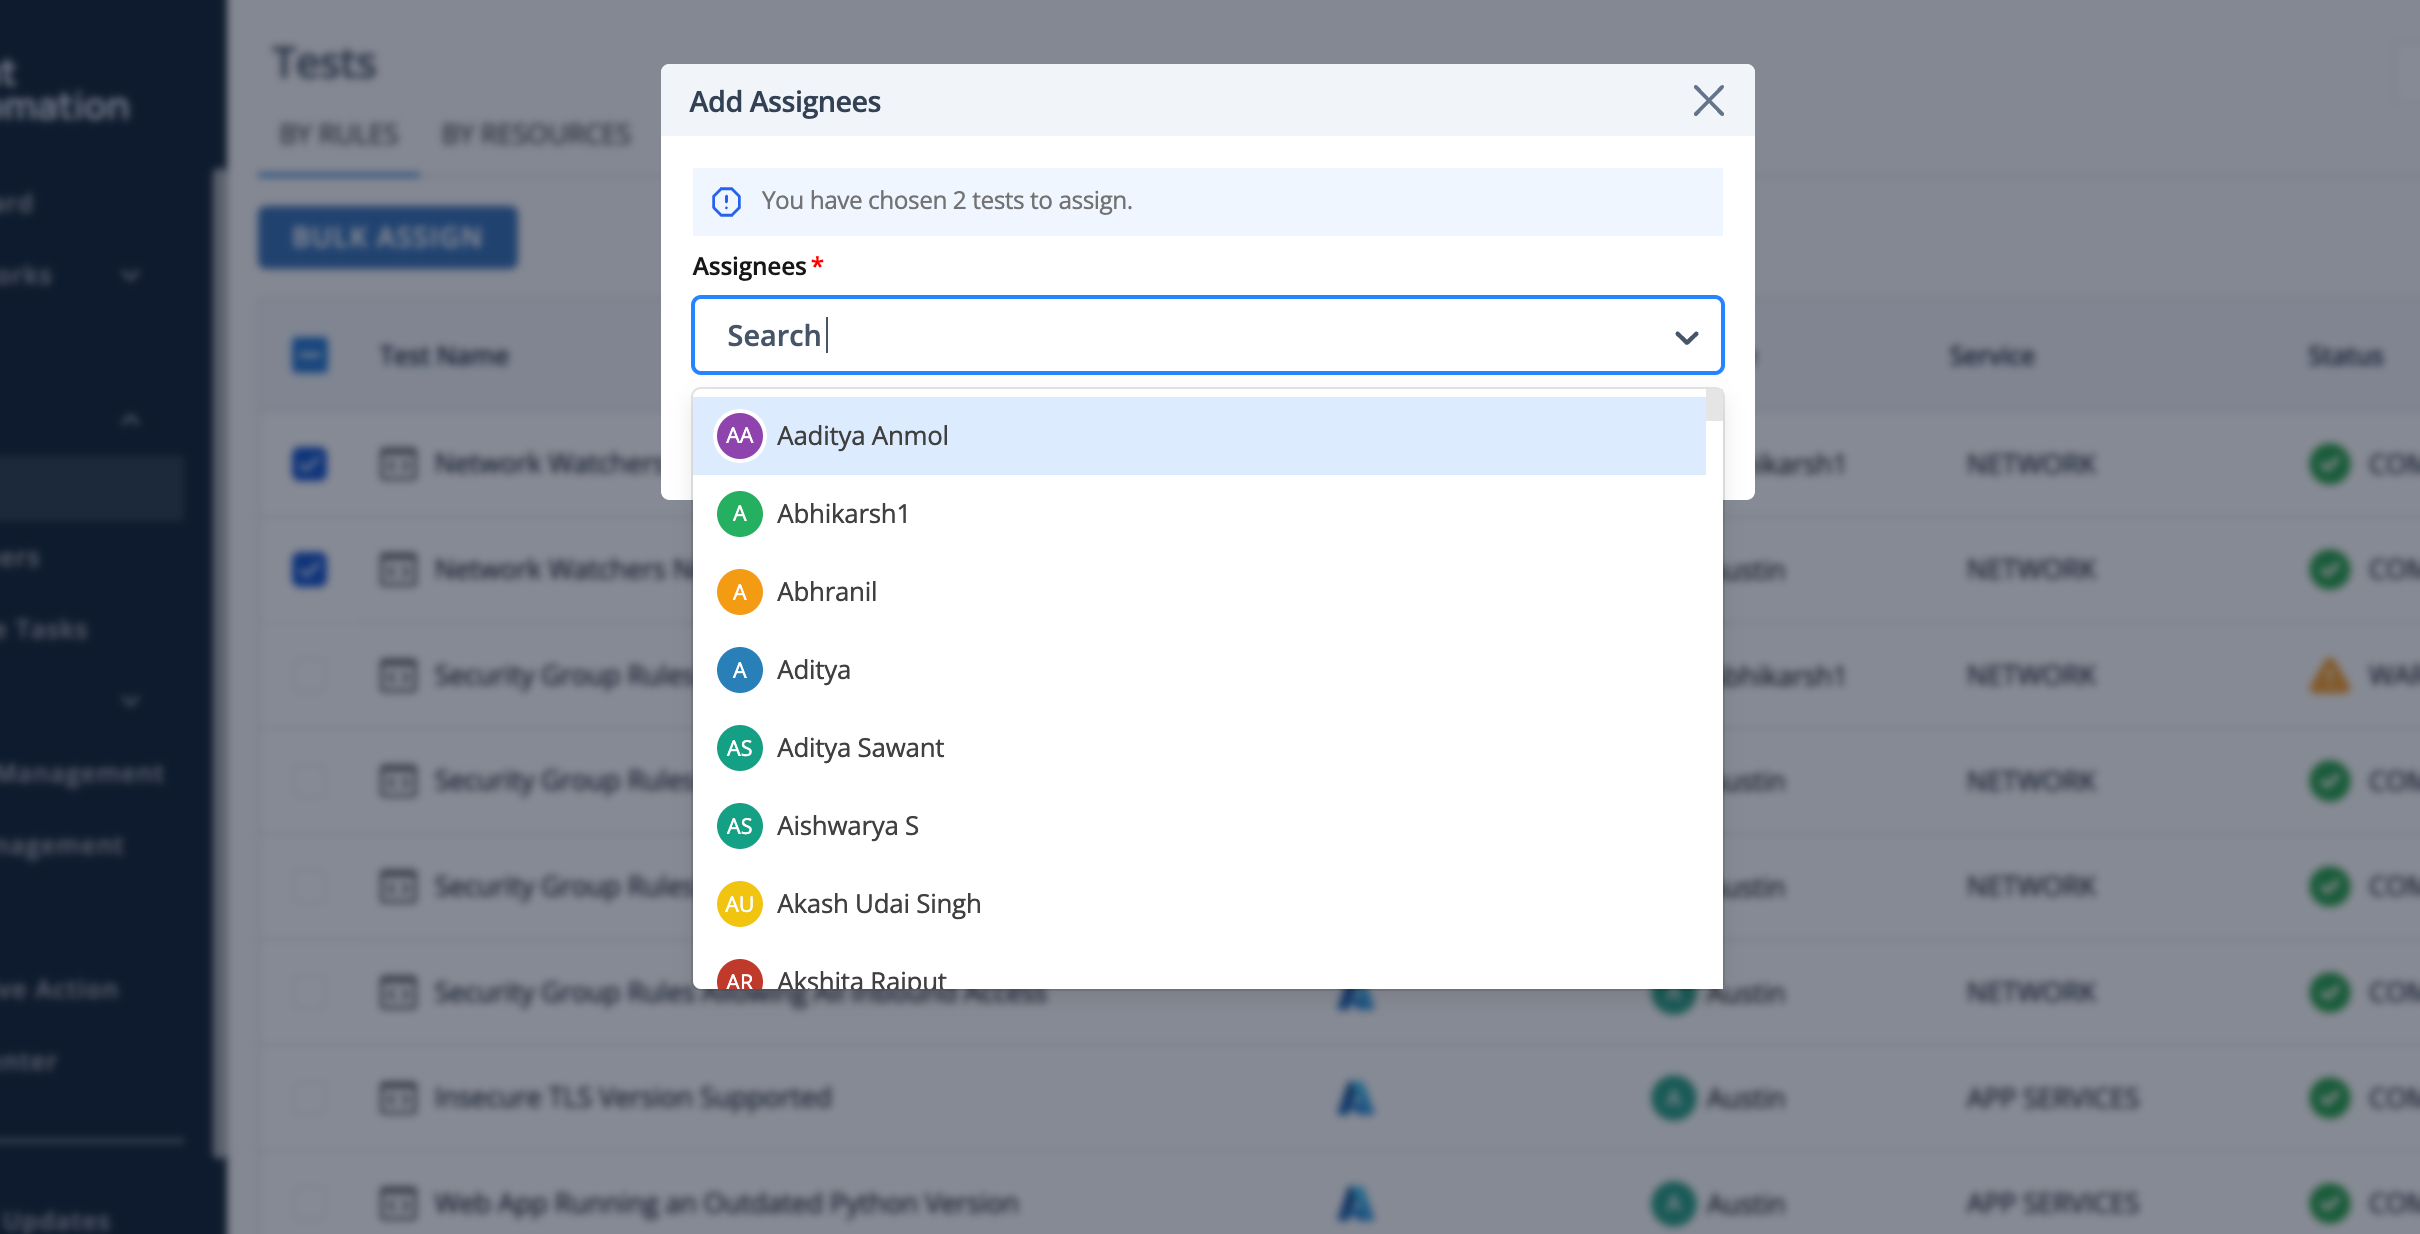Screen dimensions: 2420x1234
Task: Click Abhikarsh1's green avatar icon
Action: [740, 514]
